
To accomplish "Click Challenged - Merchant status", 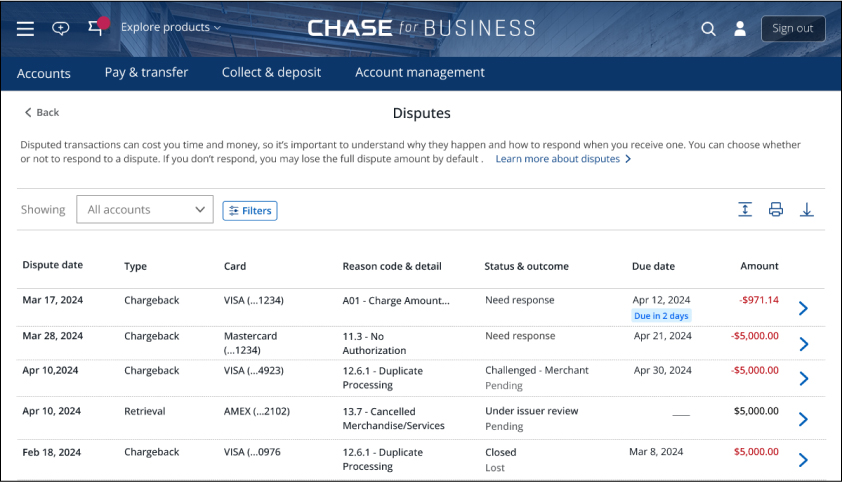I will 537,370.
